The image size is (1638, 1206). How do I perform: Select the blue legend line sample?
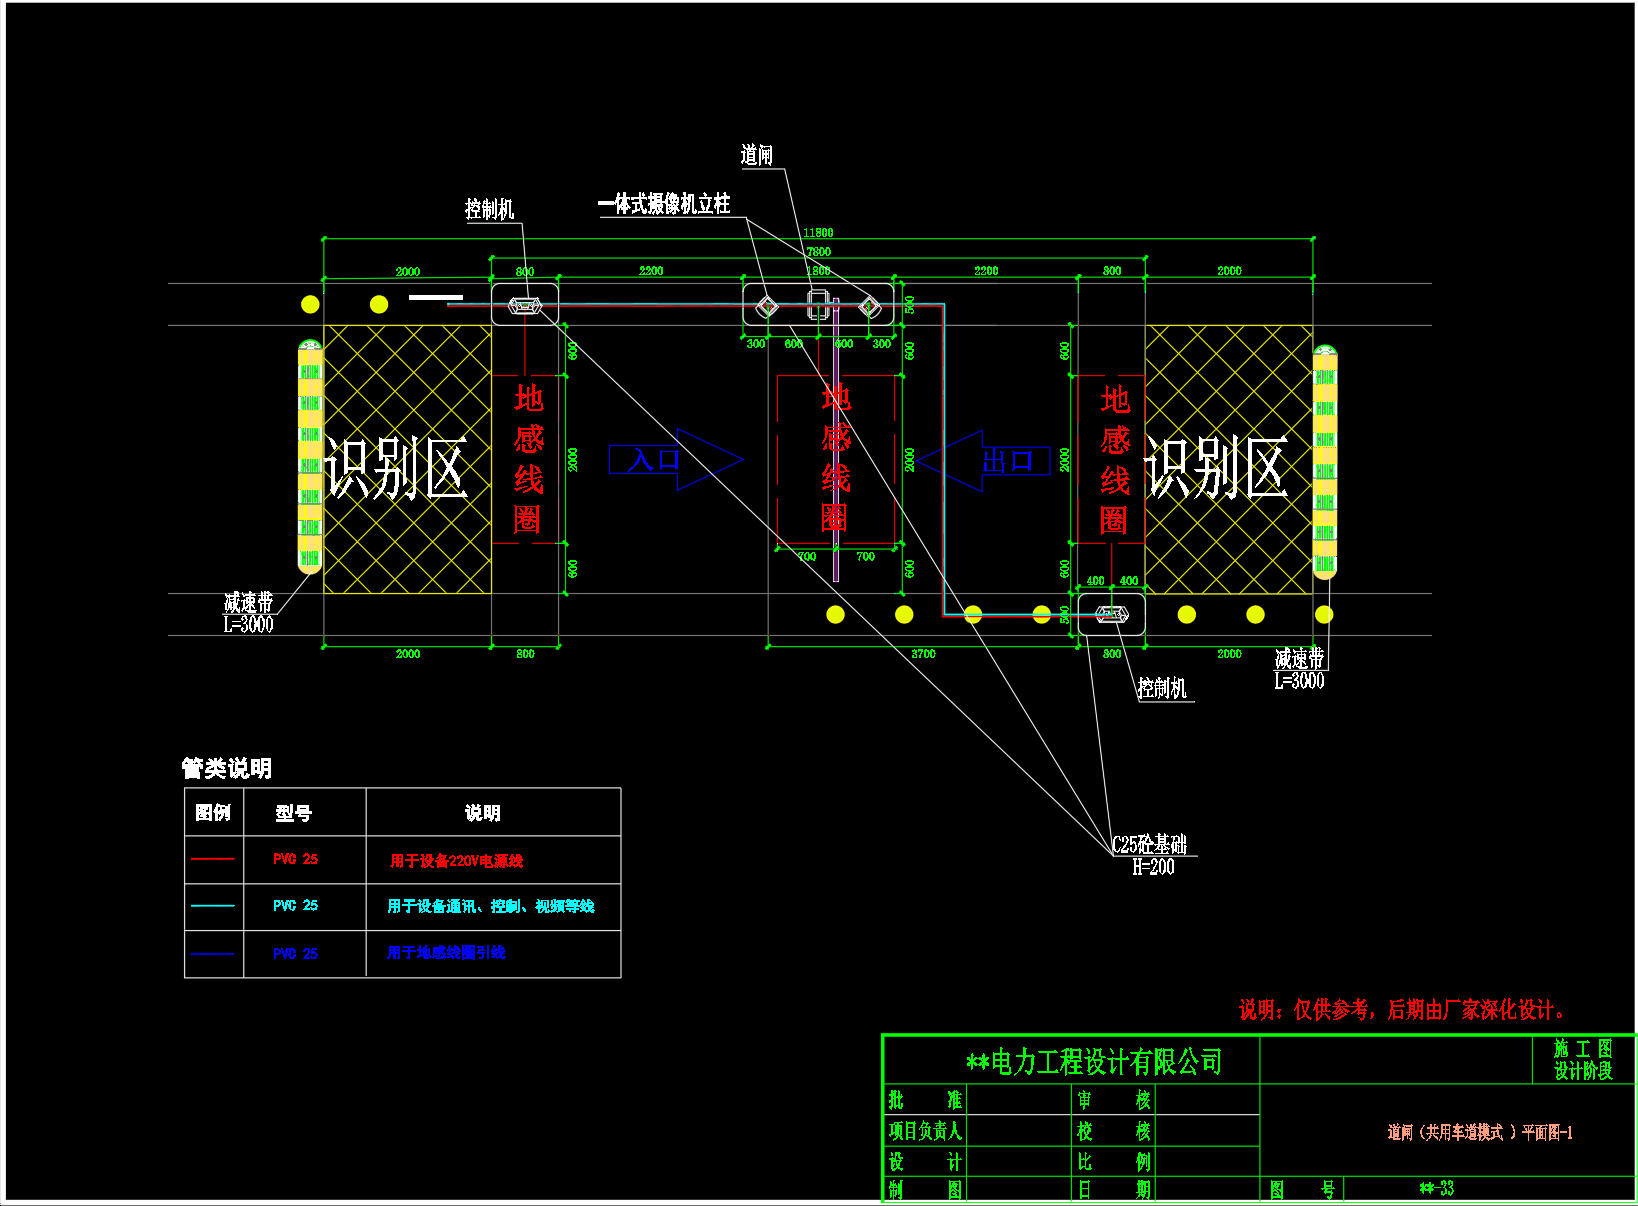[x=213, y=954]
